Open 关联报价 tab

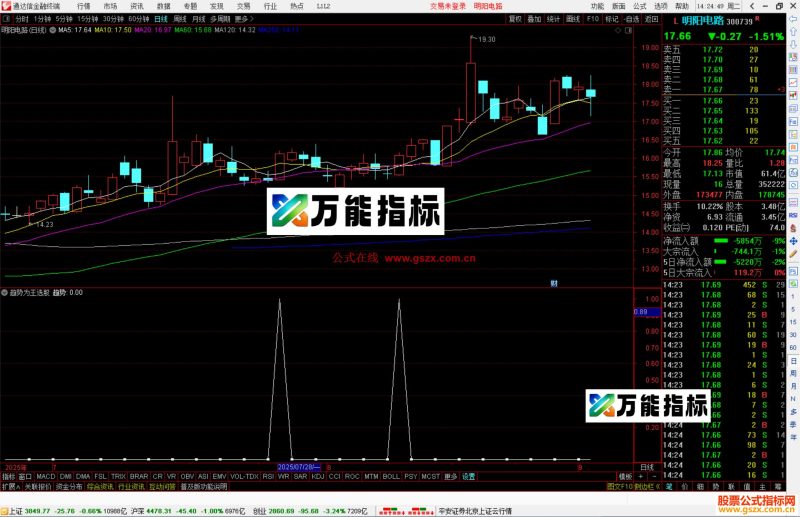pyautogui.click(x=38, y=487)
